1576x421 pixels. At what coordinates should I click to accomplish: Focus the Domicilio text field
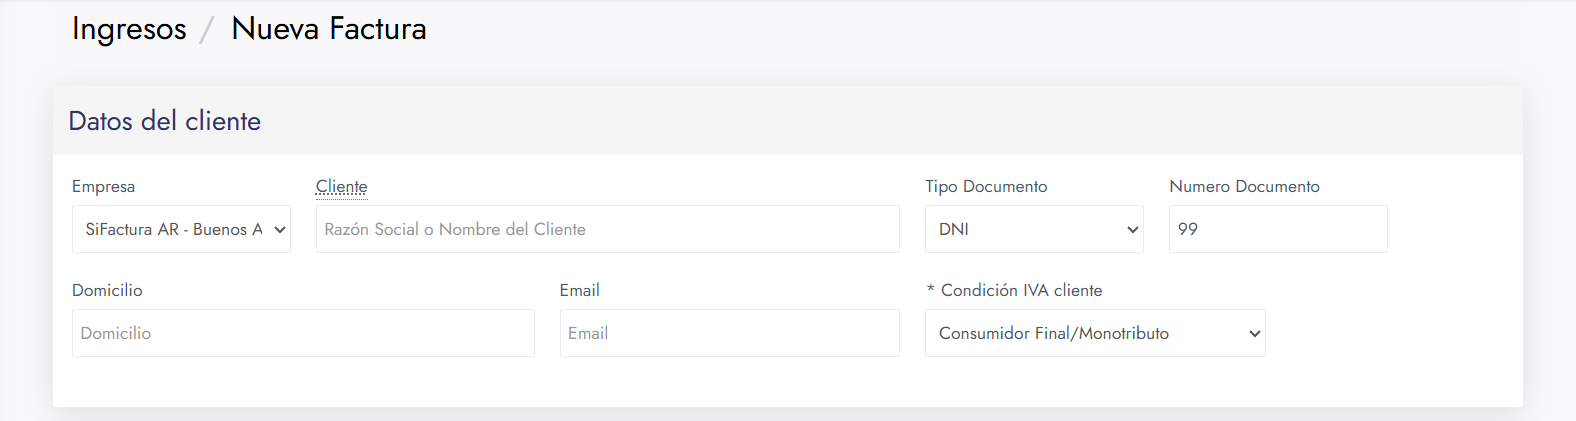click(303, 333)
